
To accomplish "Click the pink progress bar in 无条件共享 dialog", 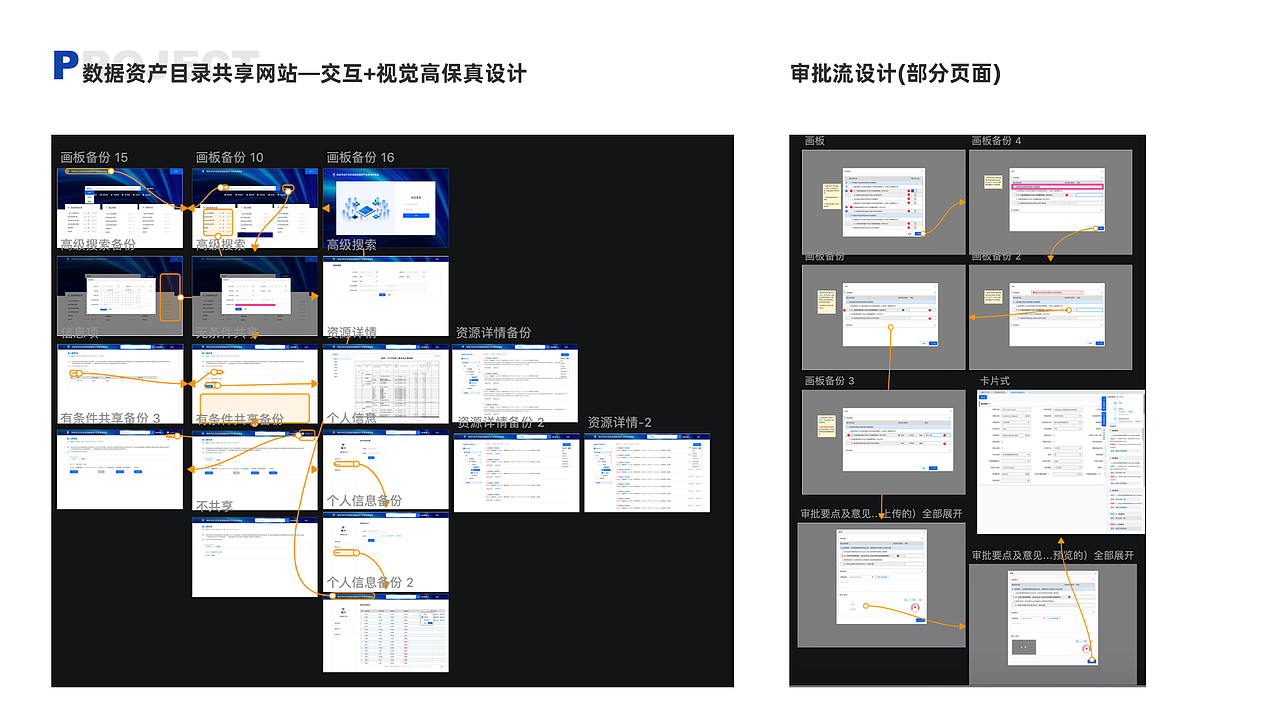I will pyautogui.click(x=255, y=305).
